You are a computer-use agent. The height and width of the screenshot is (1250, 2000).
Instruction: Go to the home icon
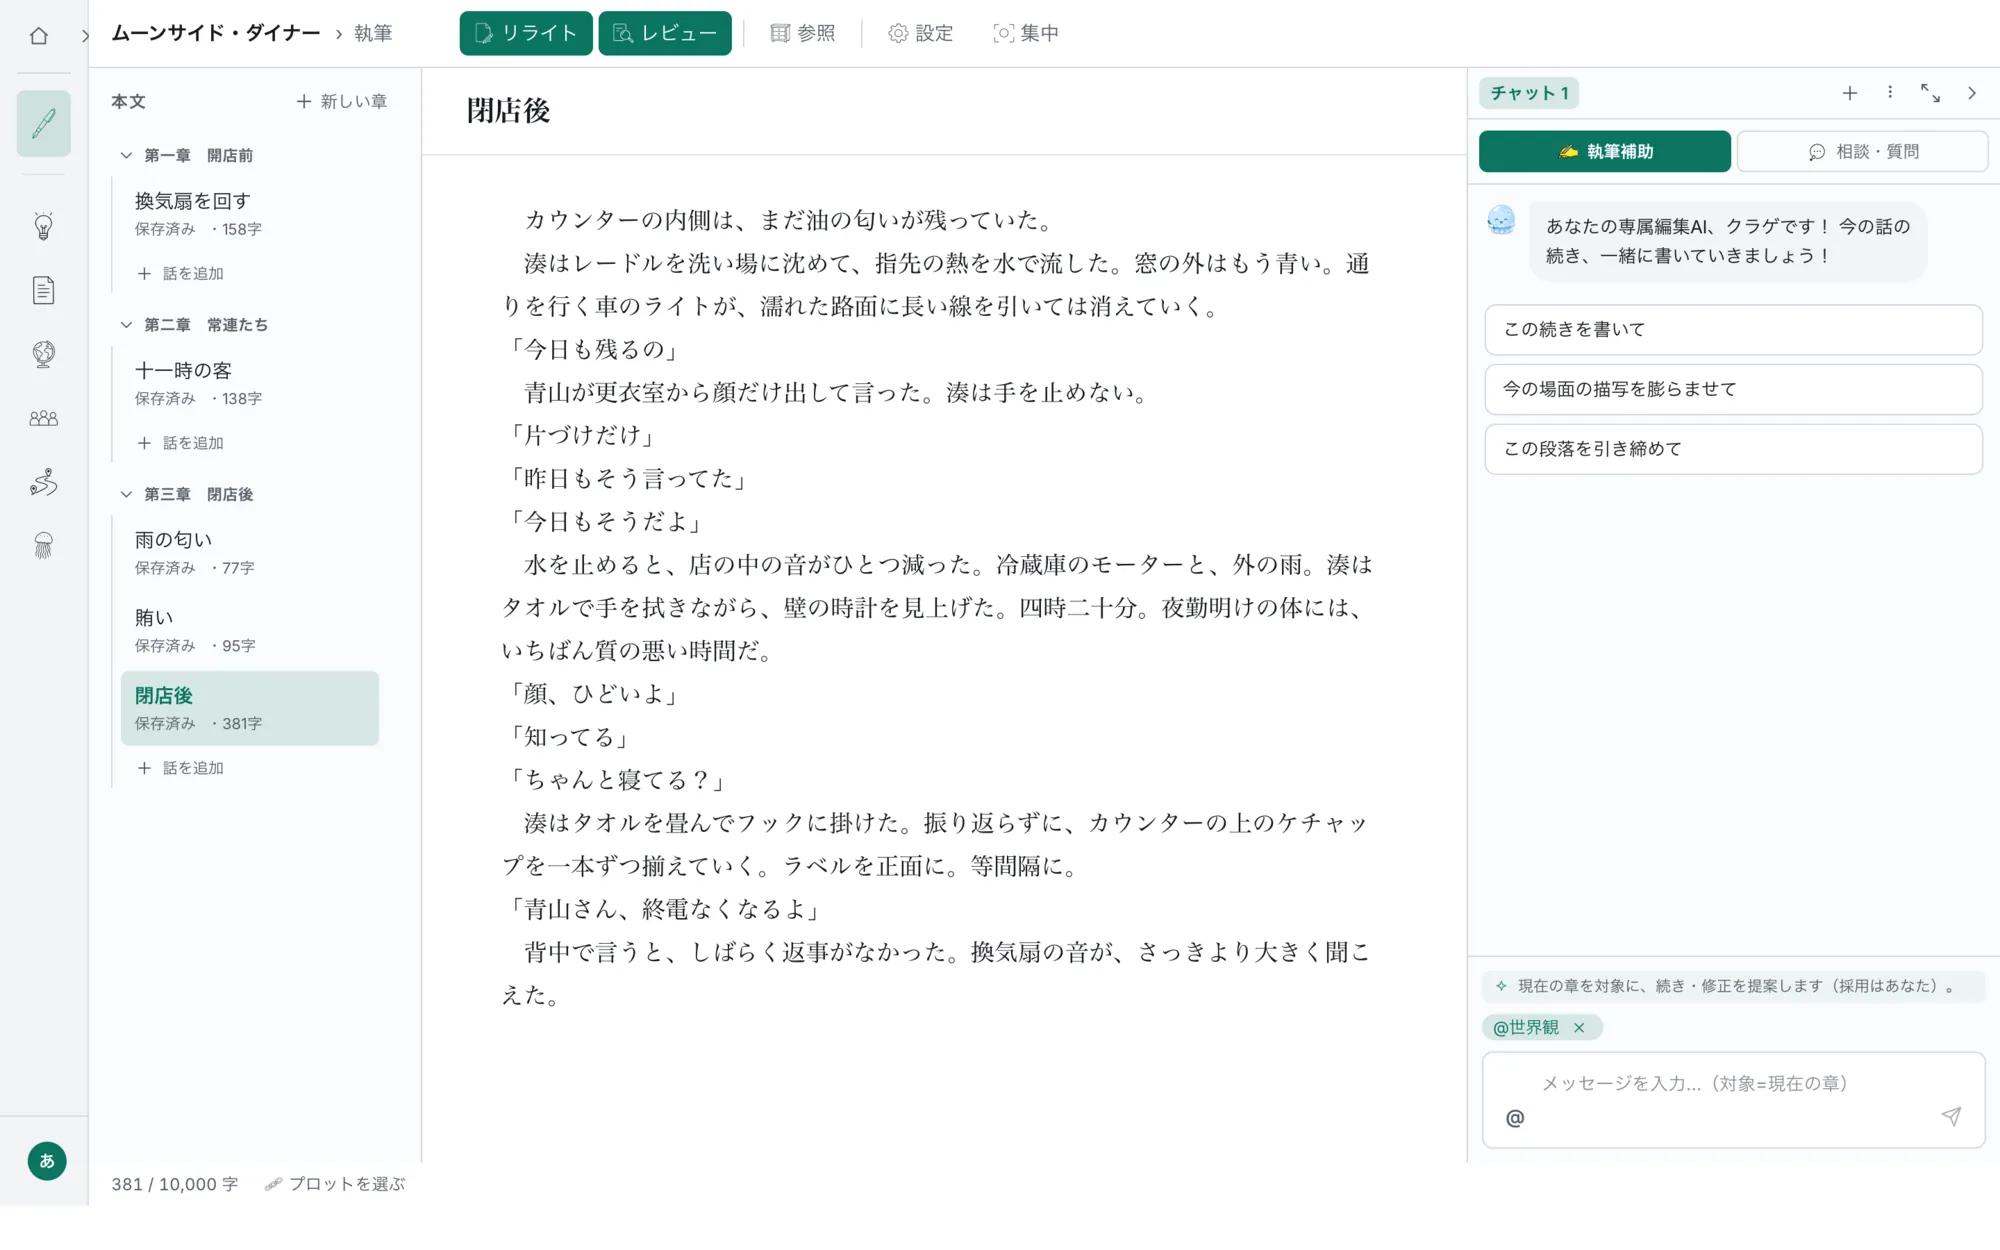pos(39,35)
